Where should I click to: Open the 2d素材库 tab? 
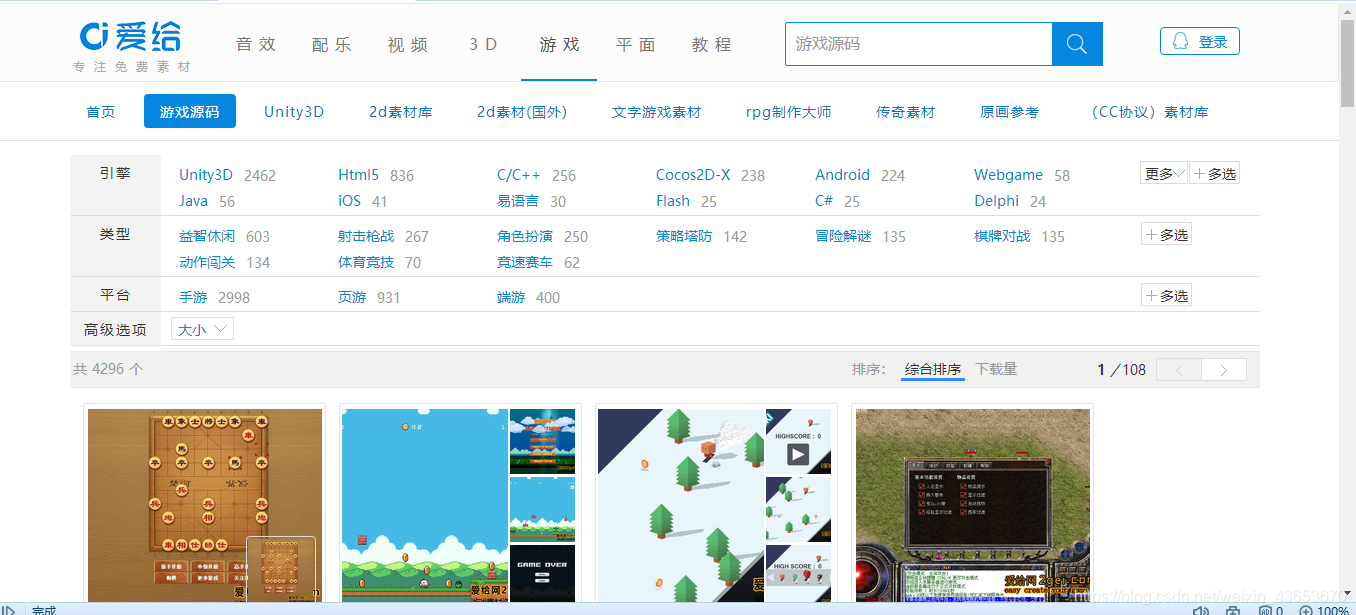[400, 112]
